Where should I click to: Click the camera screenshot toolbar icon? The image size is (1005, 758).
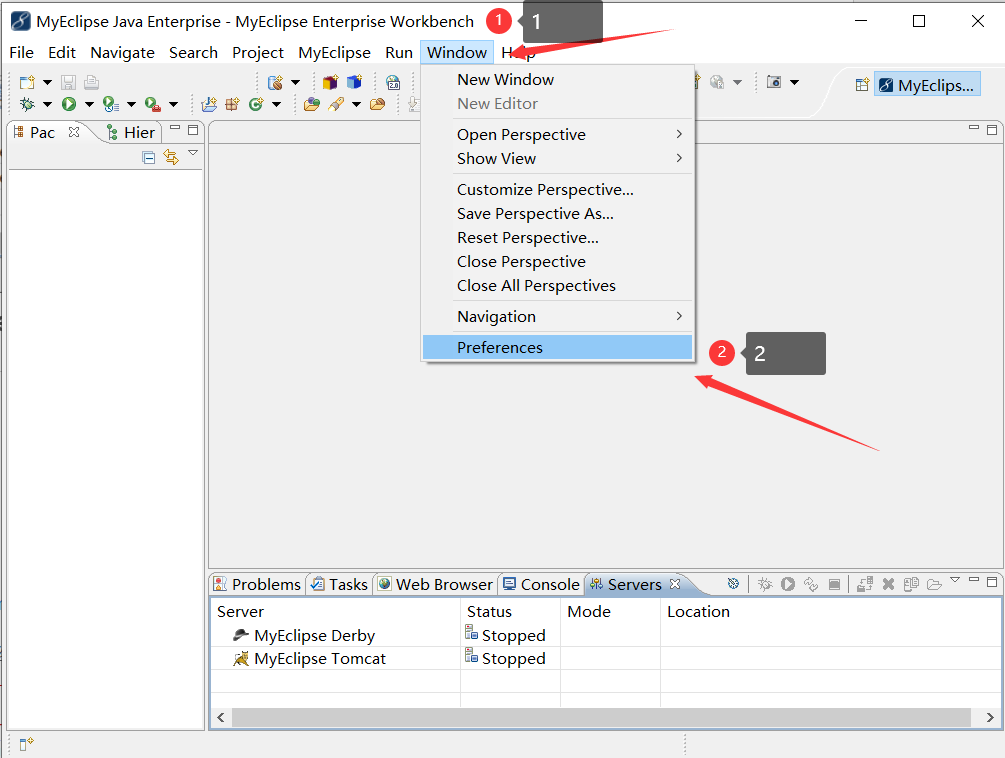click(774, 82)
